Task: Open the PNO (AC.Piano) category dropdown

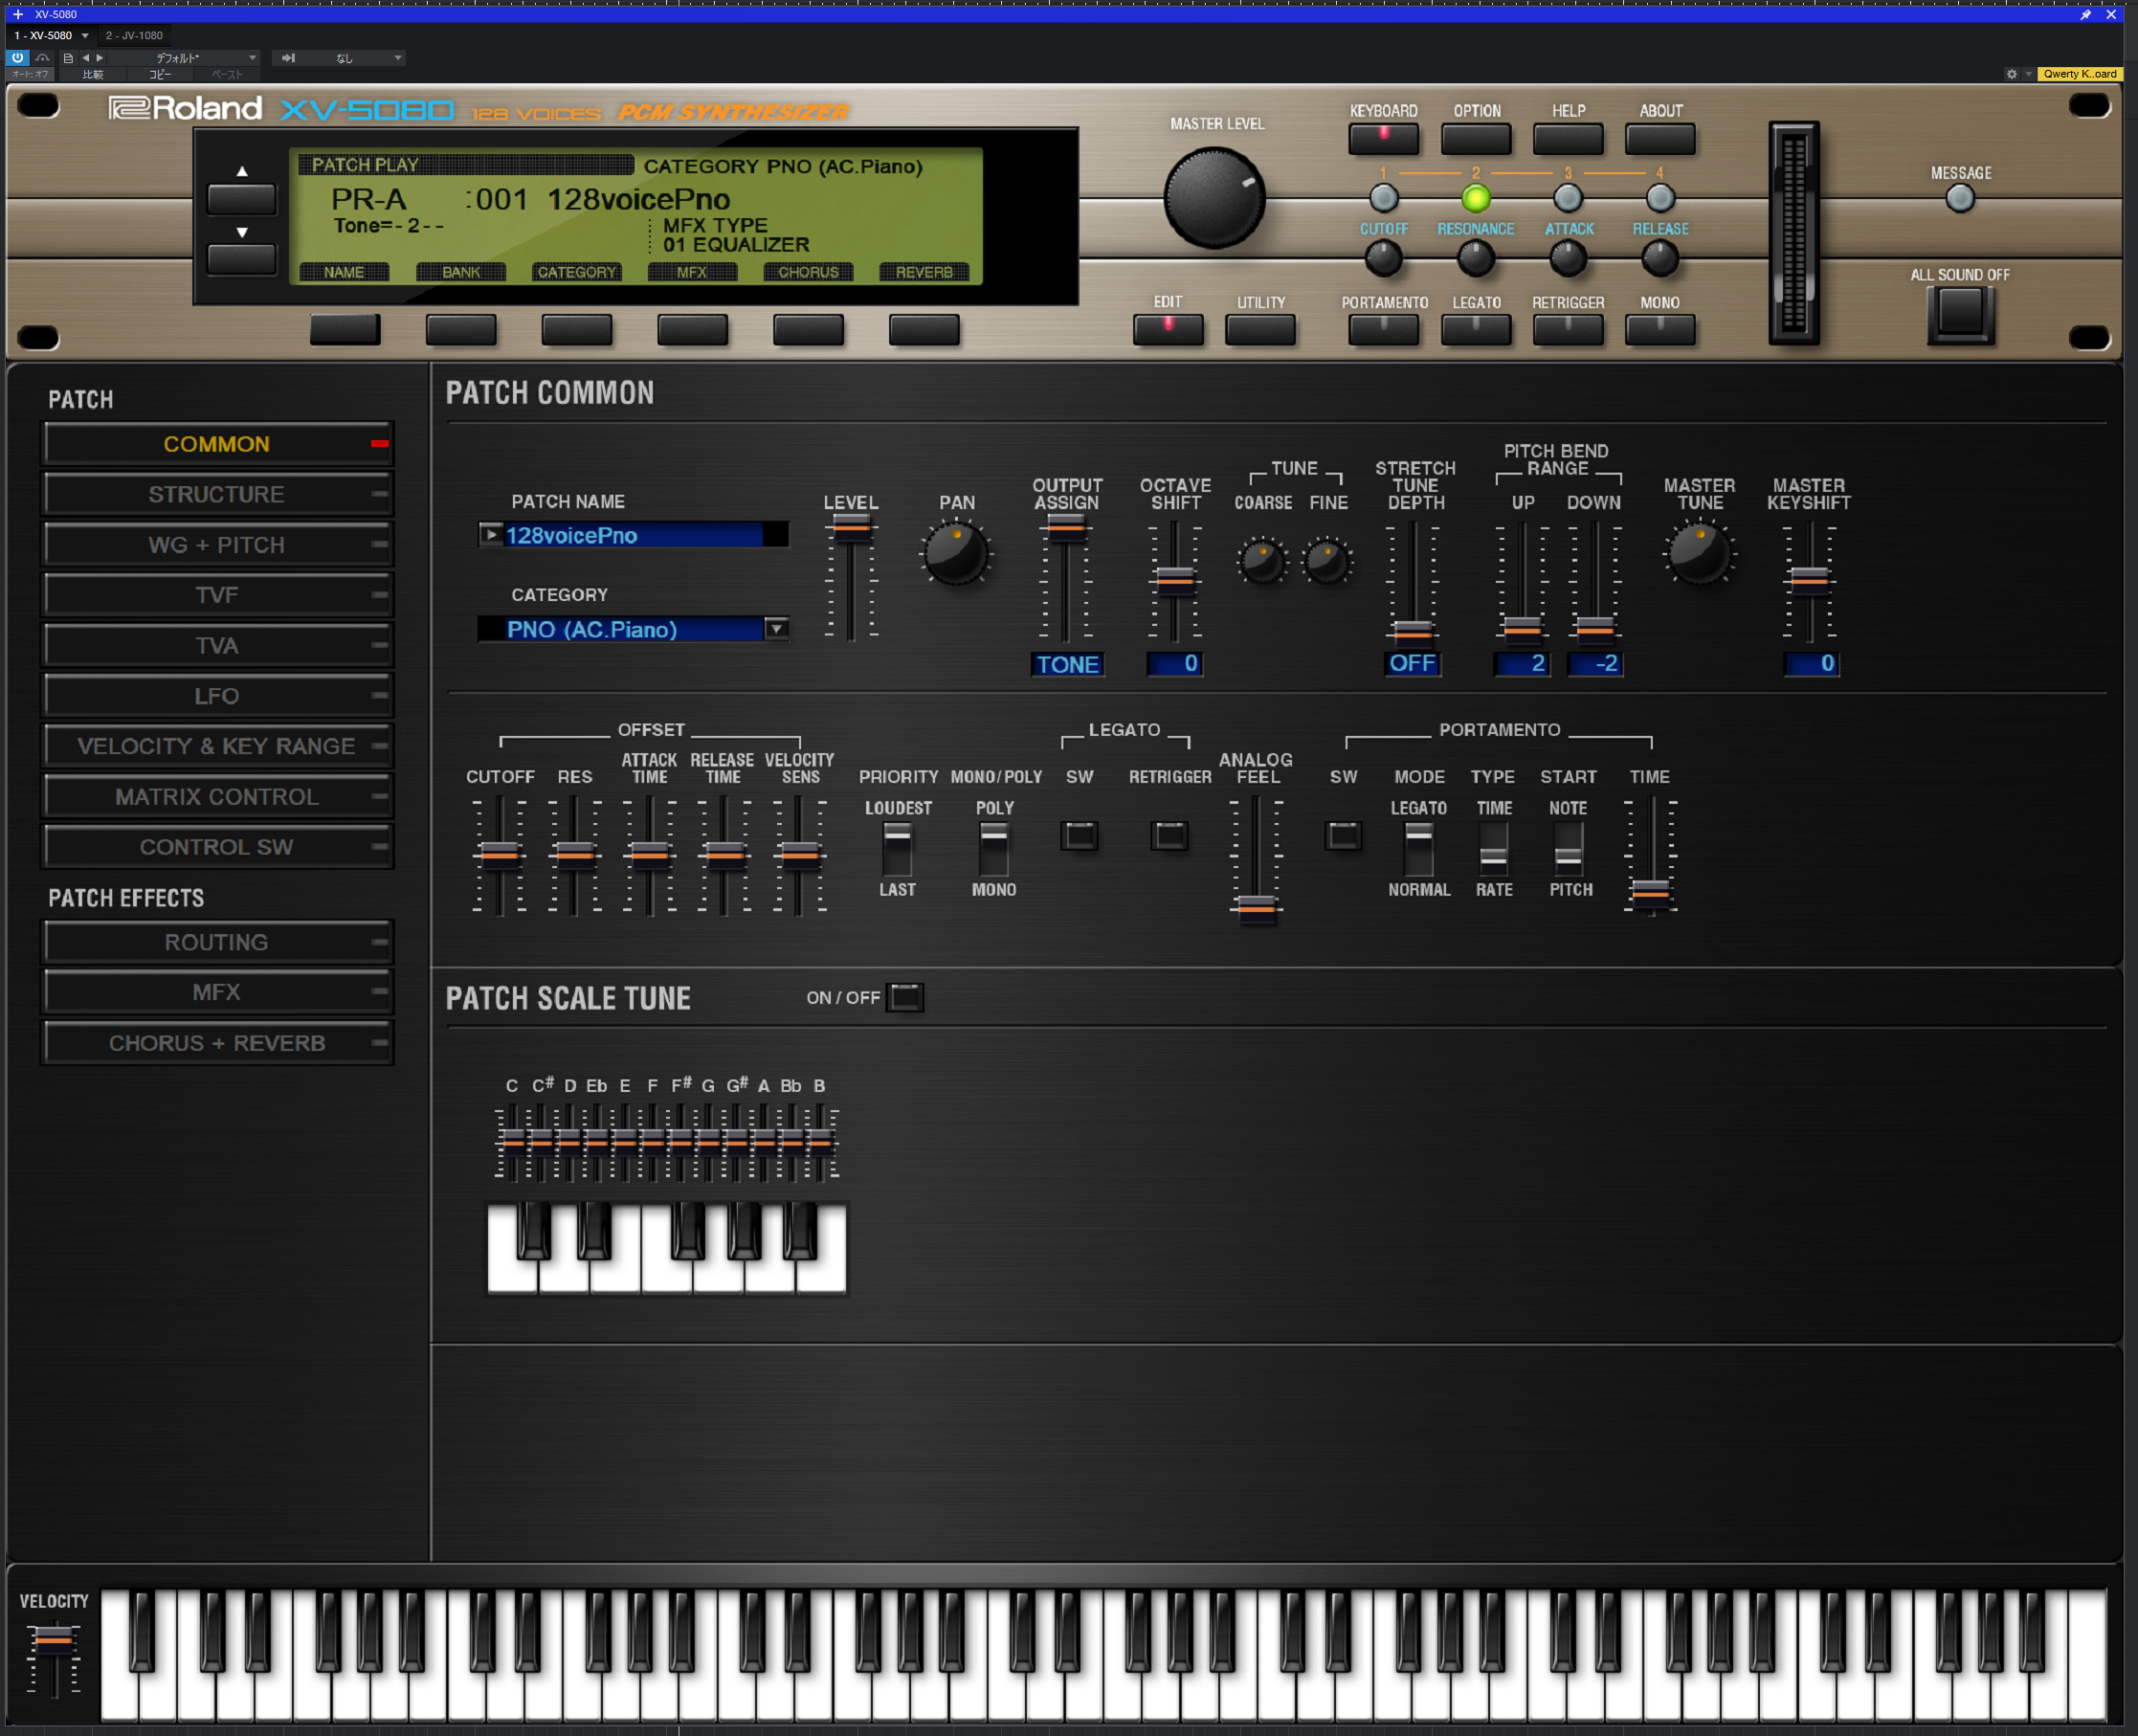Action: coord(776,629)
